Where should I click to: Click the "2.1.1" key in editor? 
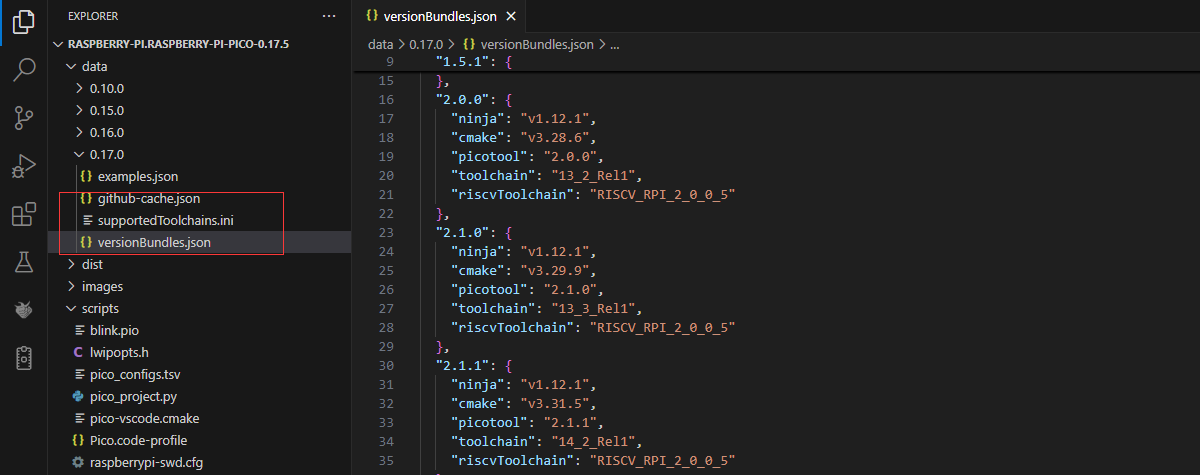(464, 365)
